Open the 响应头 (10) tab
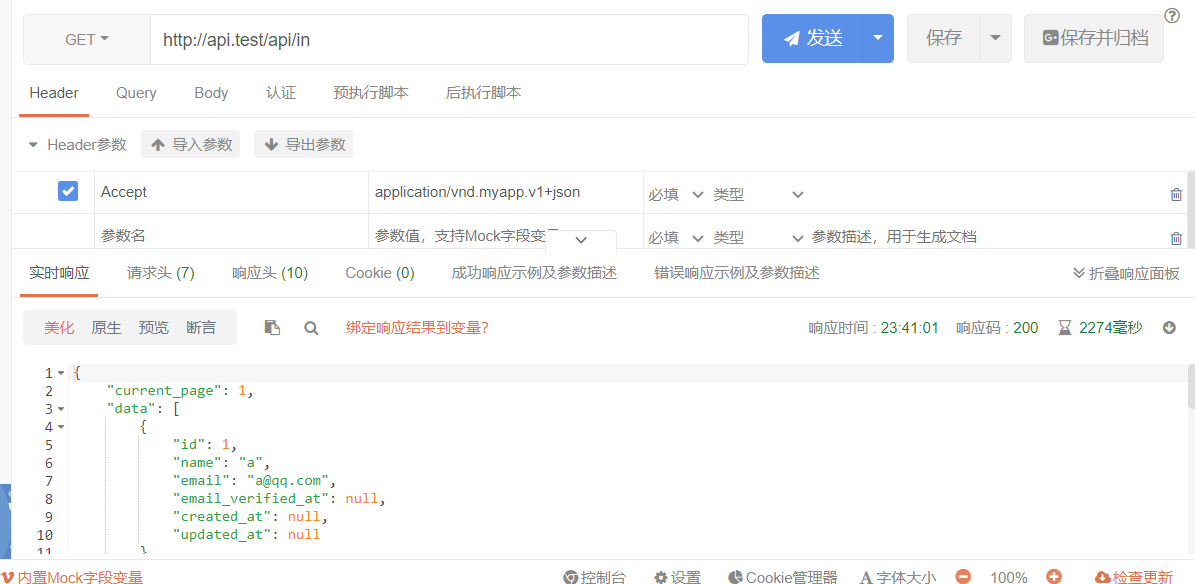Image resolution: width=1195 pixels, height=584 pixels. 270,273
